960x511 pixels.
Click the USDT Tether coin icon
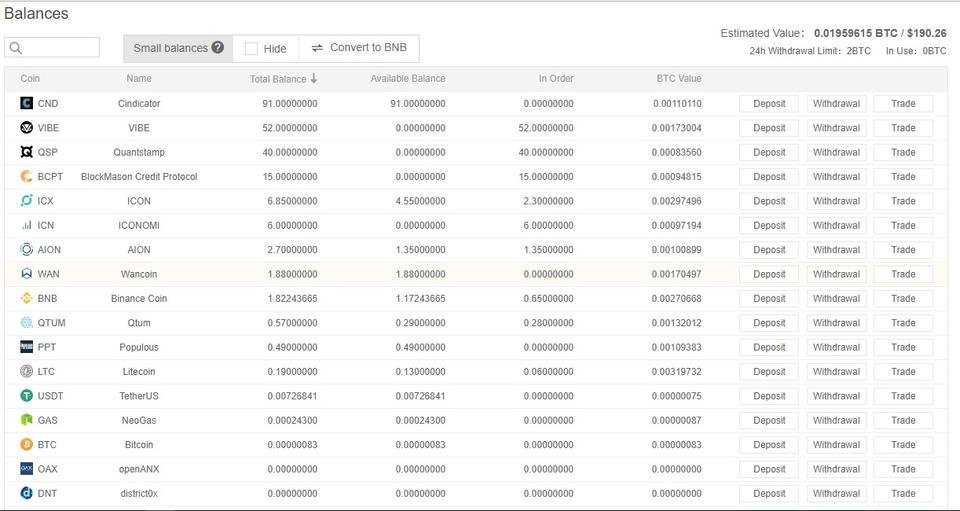(x=26, y=396)
